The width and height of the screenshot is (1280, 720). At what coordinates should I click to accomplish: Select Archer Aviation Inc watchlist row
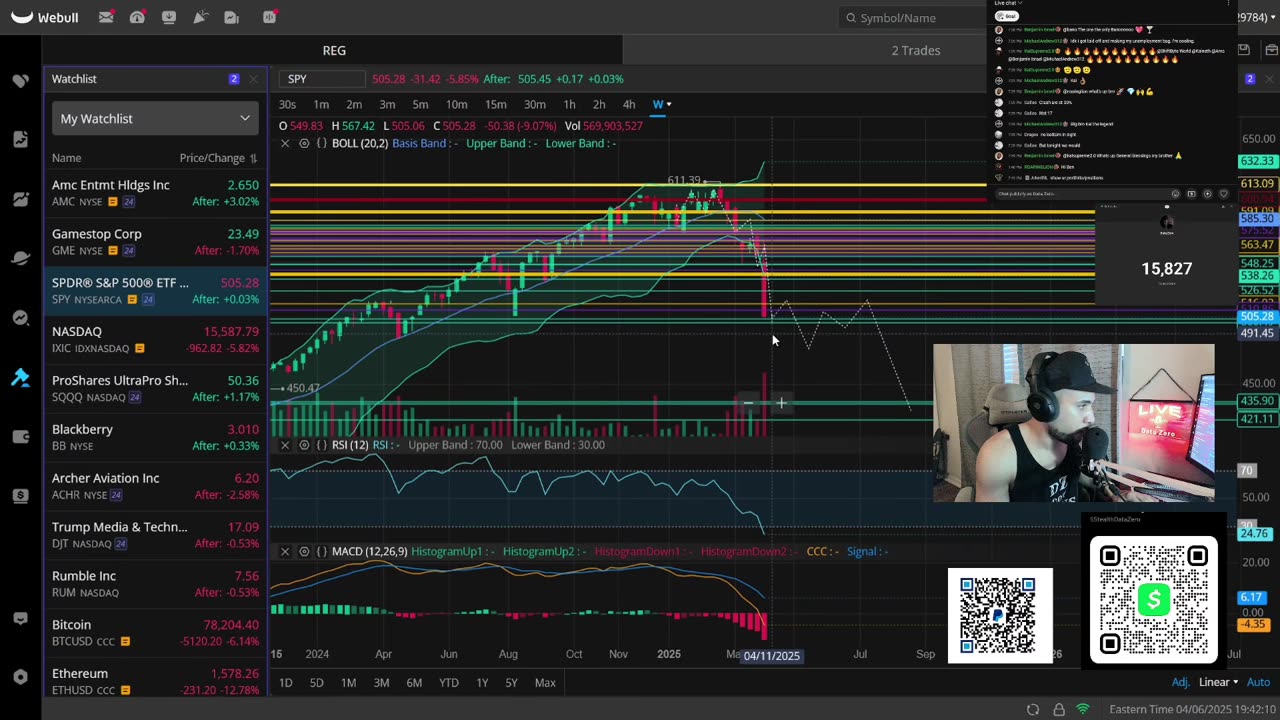click(x=155, y=485)
